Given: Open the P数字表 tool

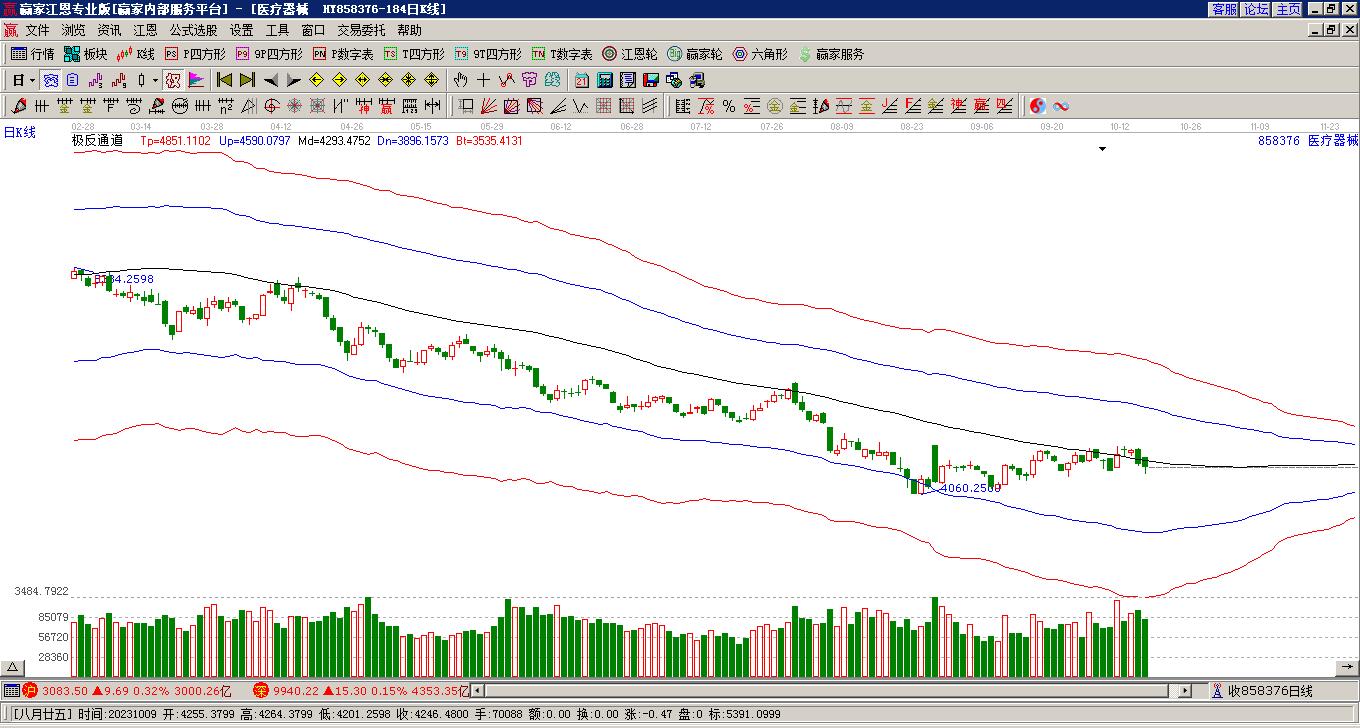Looking at the screenshot, I should tap(343, 54).
